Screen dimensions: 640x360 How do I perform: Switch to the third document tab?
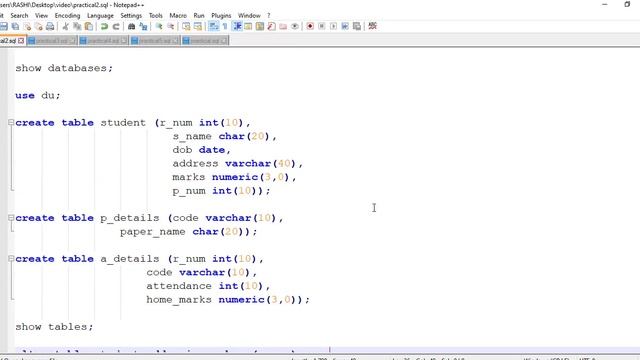pyautogui.click(x=104, y=41)
